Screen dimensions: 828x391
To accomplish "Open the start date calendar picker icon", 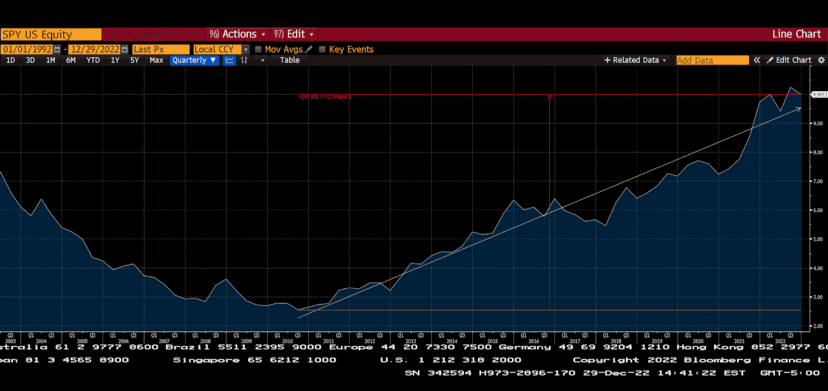I will click(57, 49).
